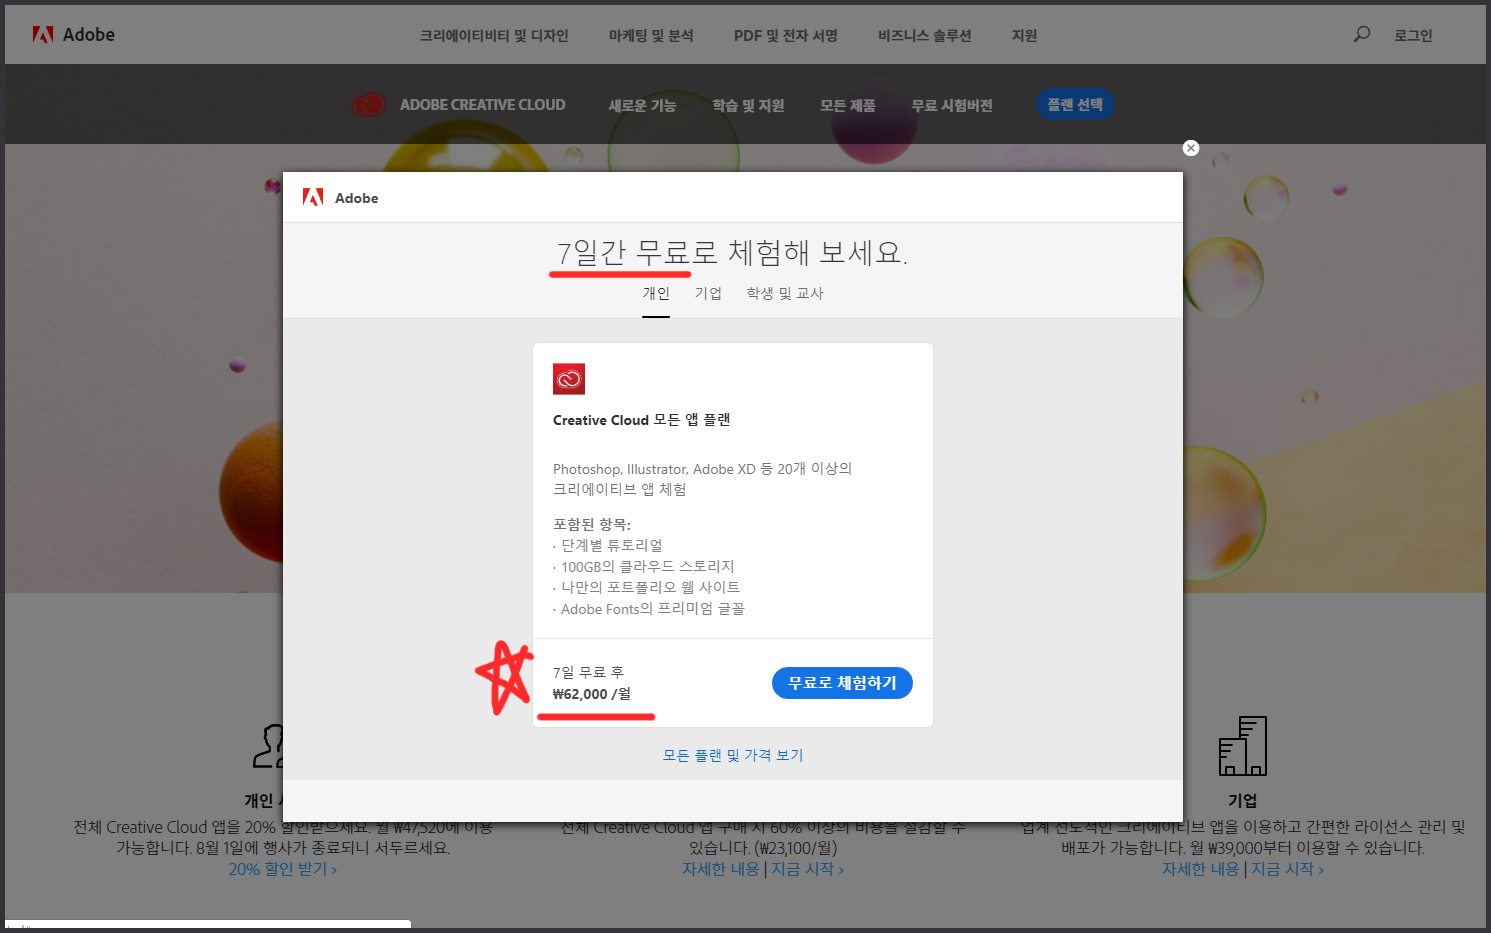Go to 학습 및 지원 section
This screenshot has height=933, width=1491.
[748, 105]
